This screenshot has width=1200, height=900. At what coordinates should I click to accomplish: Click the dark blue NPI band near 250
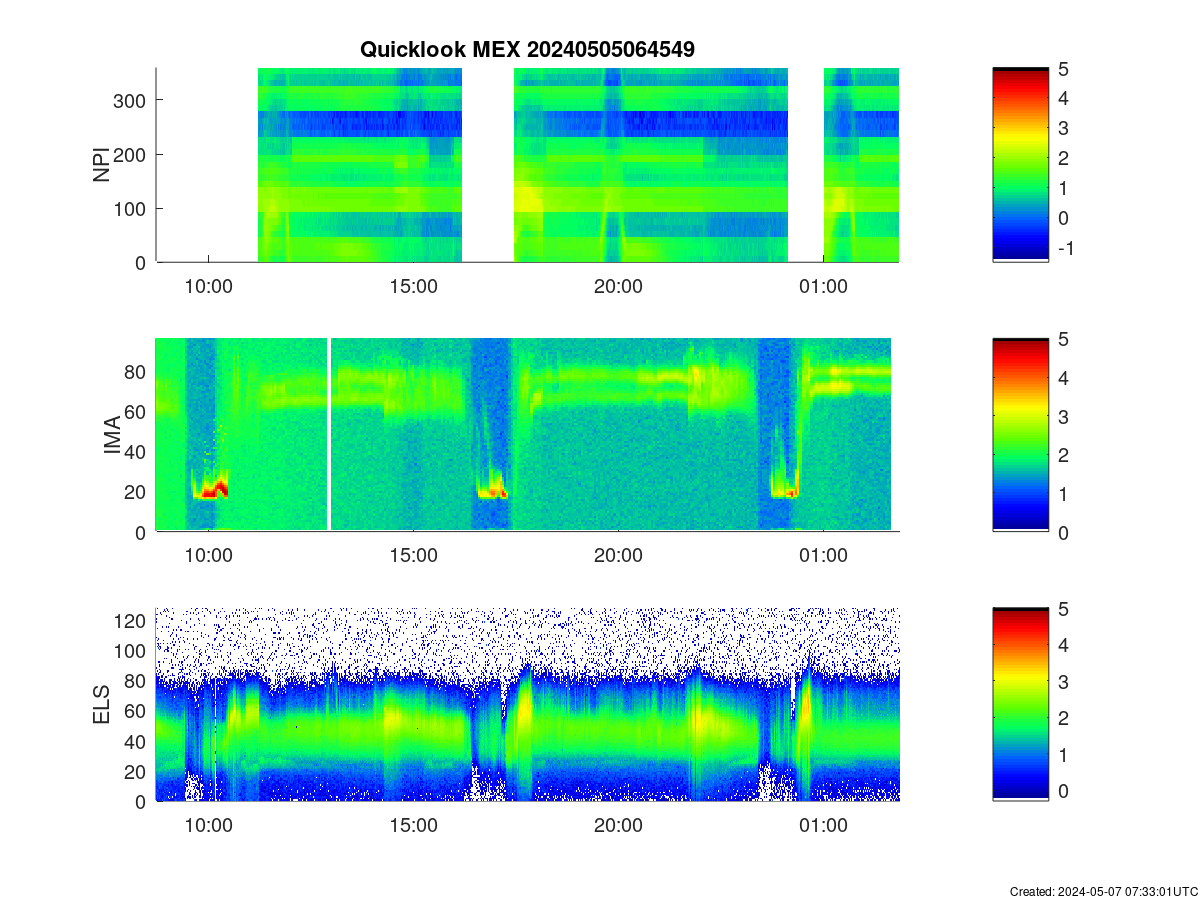click(578, 123)
